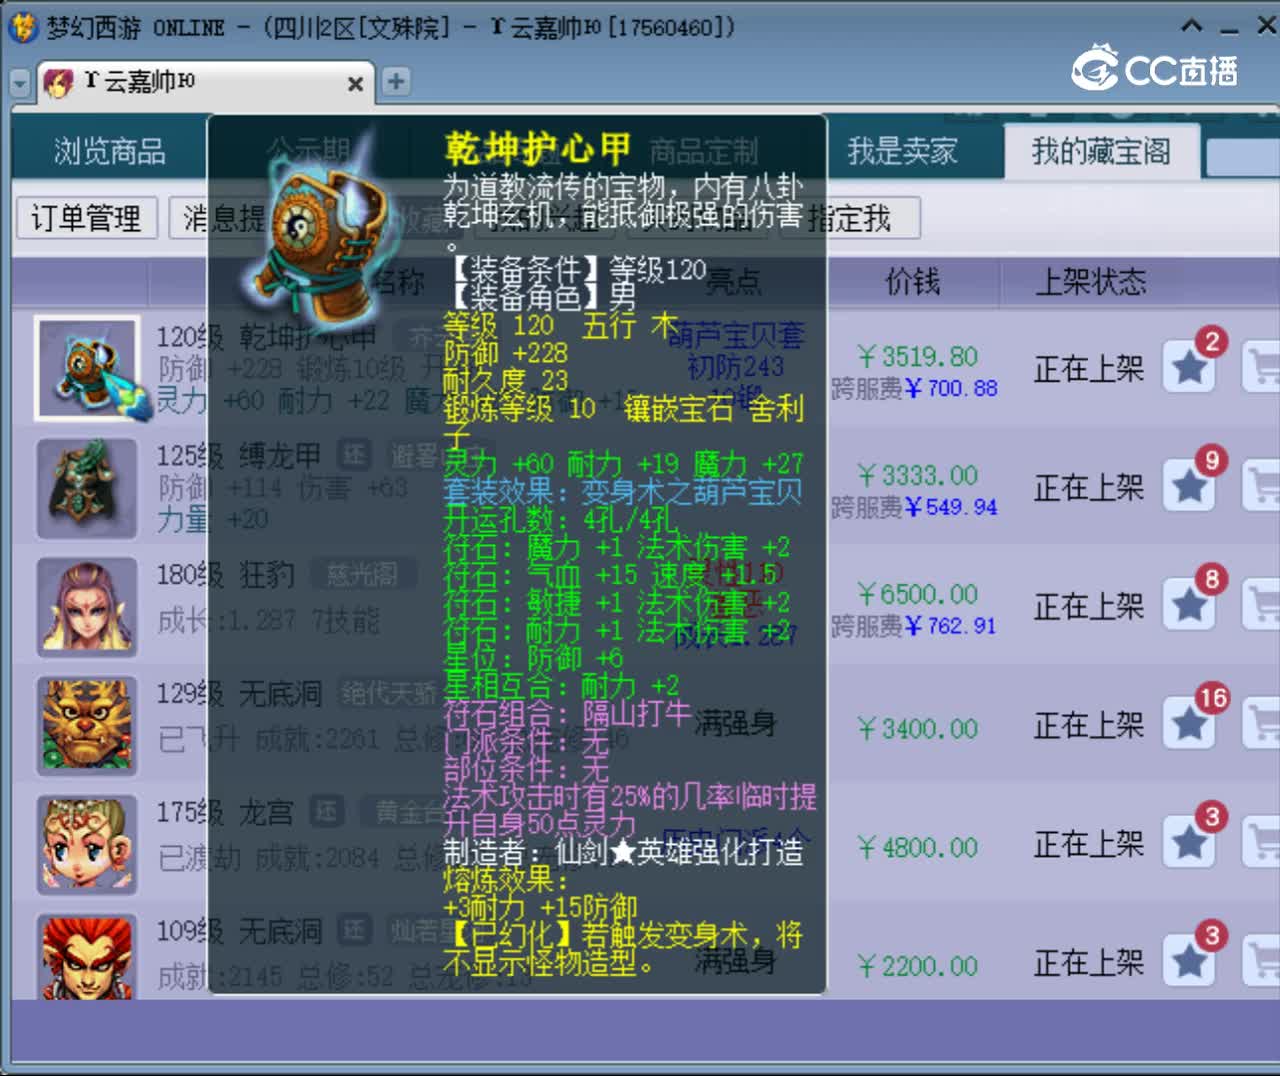Click cross-server fee ¥549.94
The width and height of the screenshot is (1280, 1076).
(x=951, y=507)
